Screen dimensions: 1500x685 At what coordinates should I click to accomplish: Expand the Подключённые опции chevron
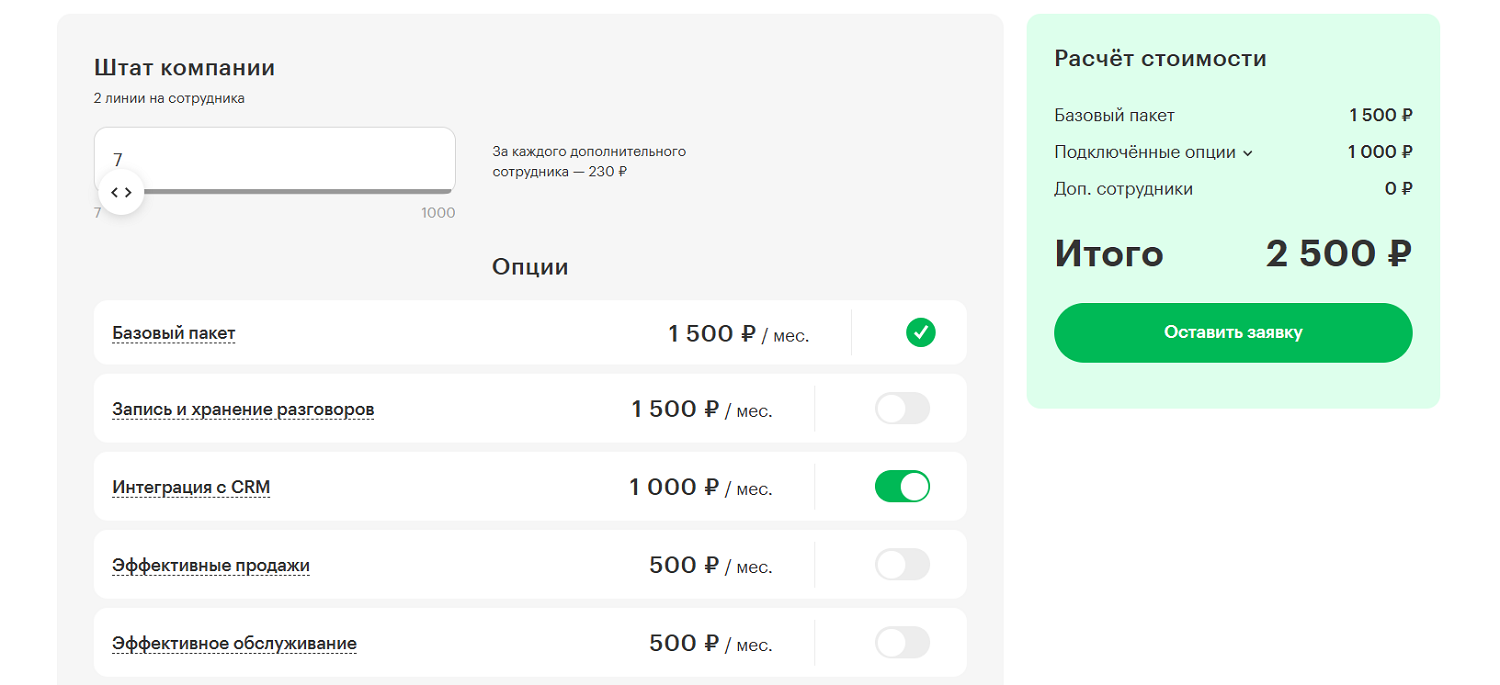(1247, 153)
